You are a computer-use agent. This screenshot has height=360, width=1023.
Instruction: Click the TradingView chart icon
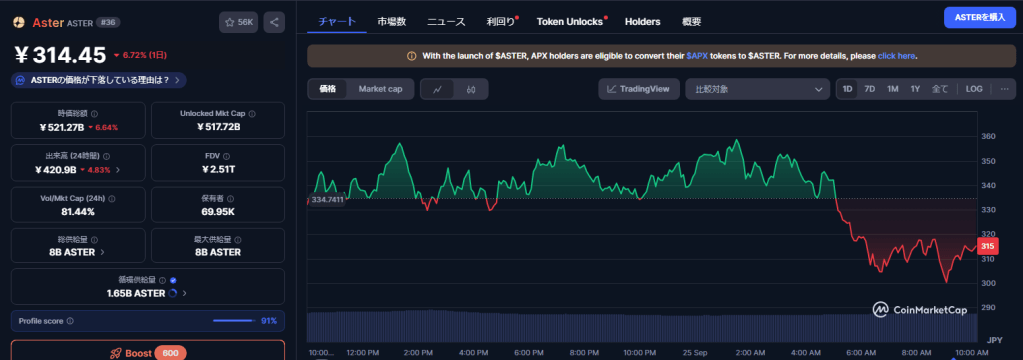click(611, 89)
